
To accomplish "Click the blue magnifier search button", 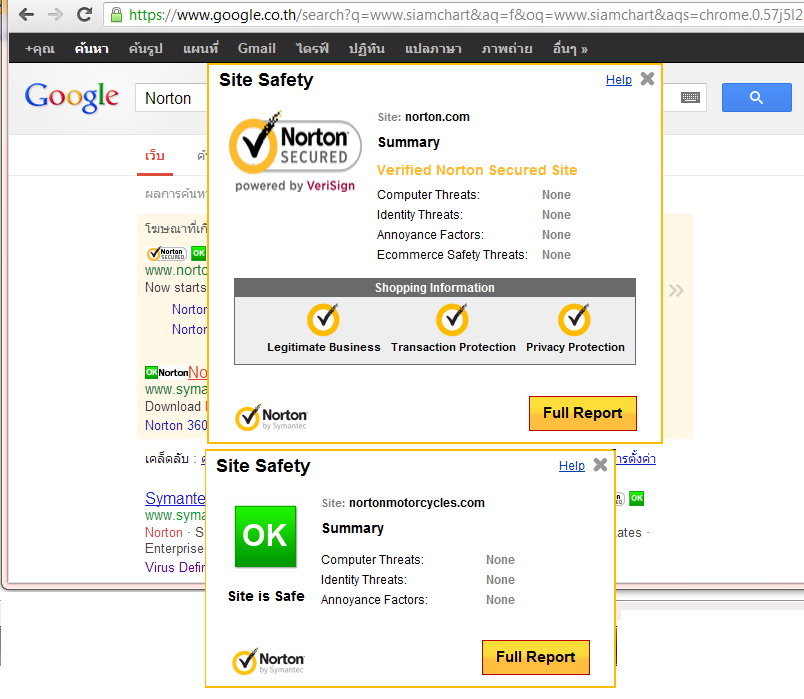I will (x=756, y=97).
